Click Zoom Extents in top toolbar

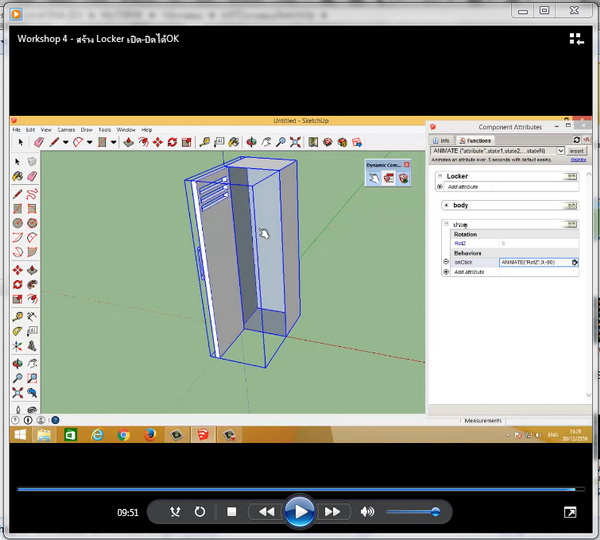click(x=295, y=142)
